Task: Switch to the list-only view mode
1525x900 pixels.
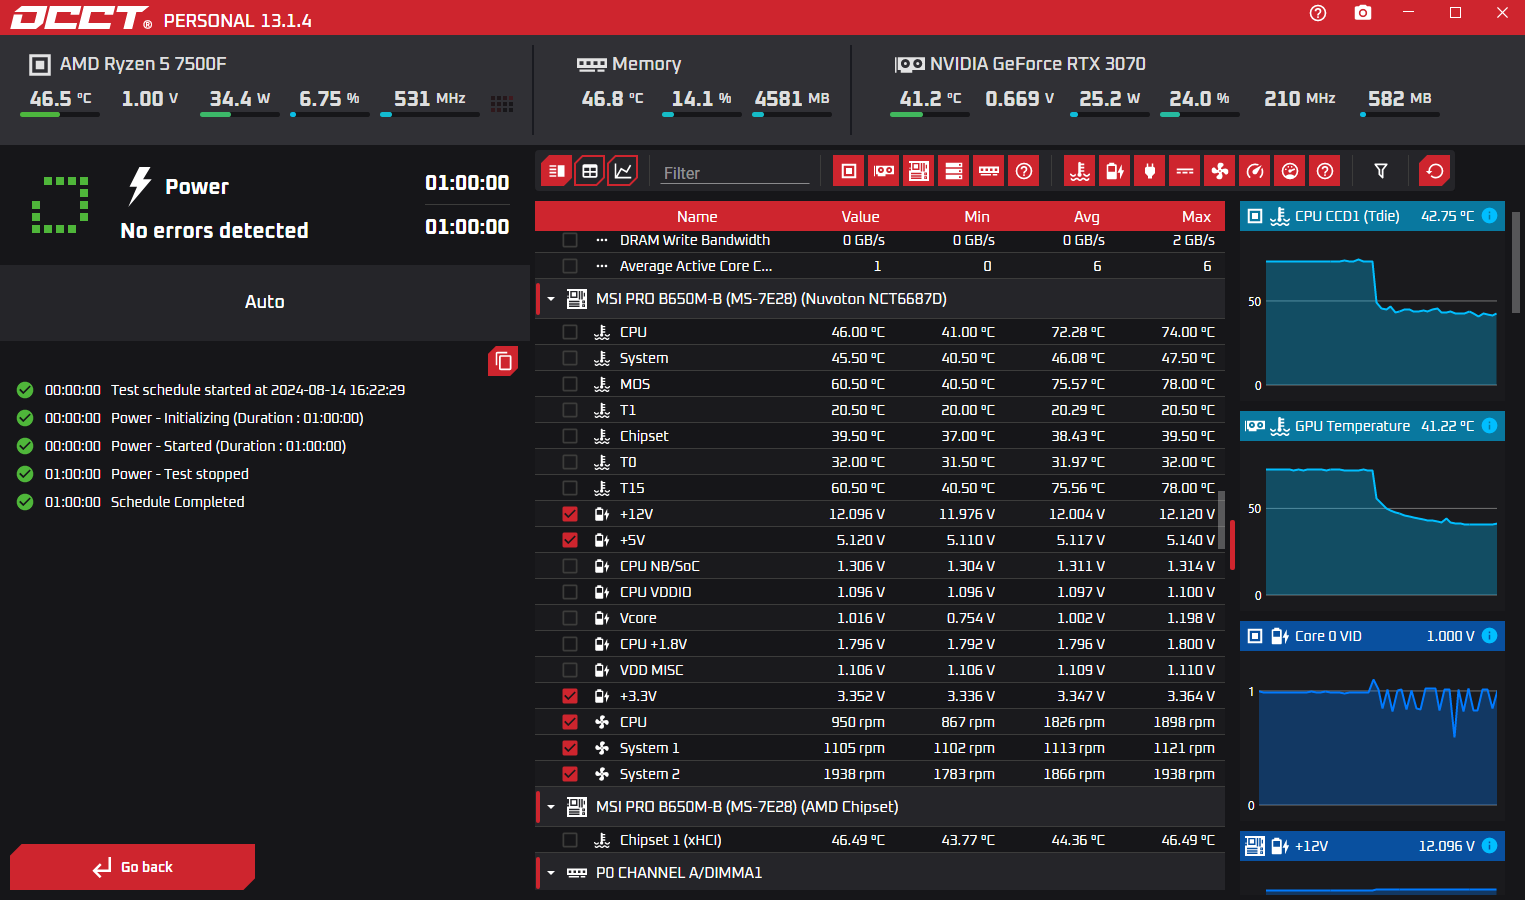Action: 557,171
